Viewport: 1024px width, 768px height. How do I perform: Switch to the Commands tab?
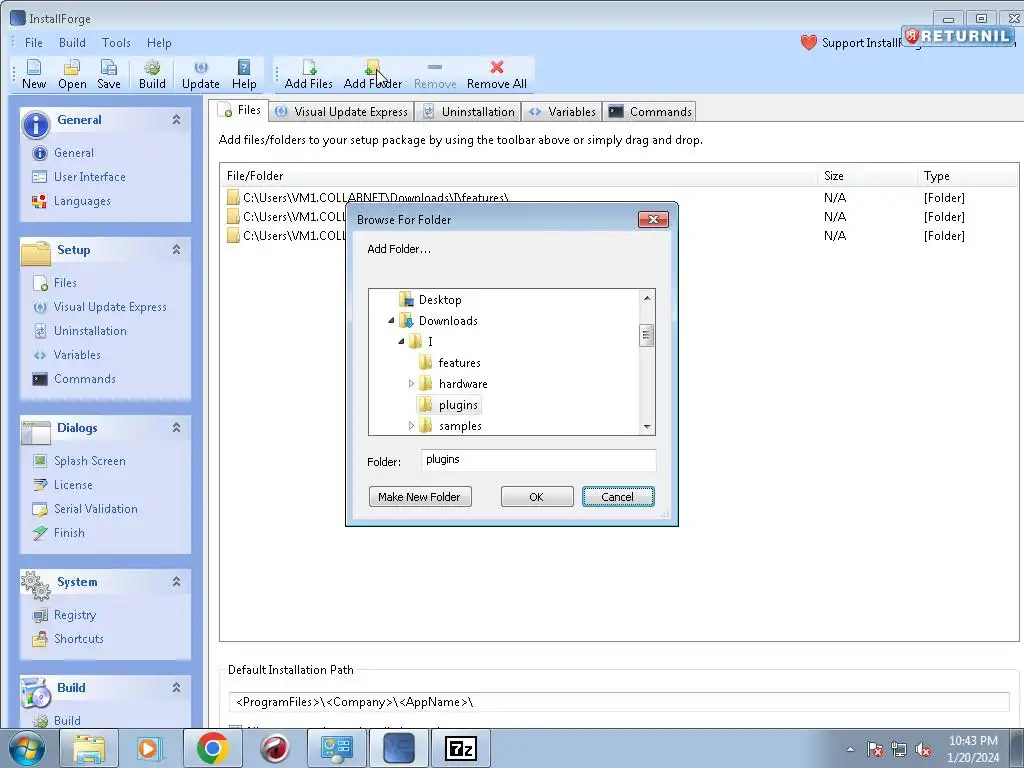pyautogui.click(x=650, y=112)
